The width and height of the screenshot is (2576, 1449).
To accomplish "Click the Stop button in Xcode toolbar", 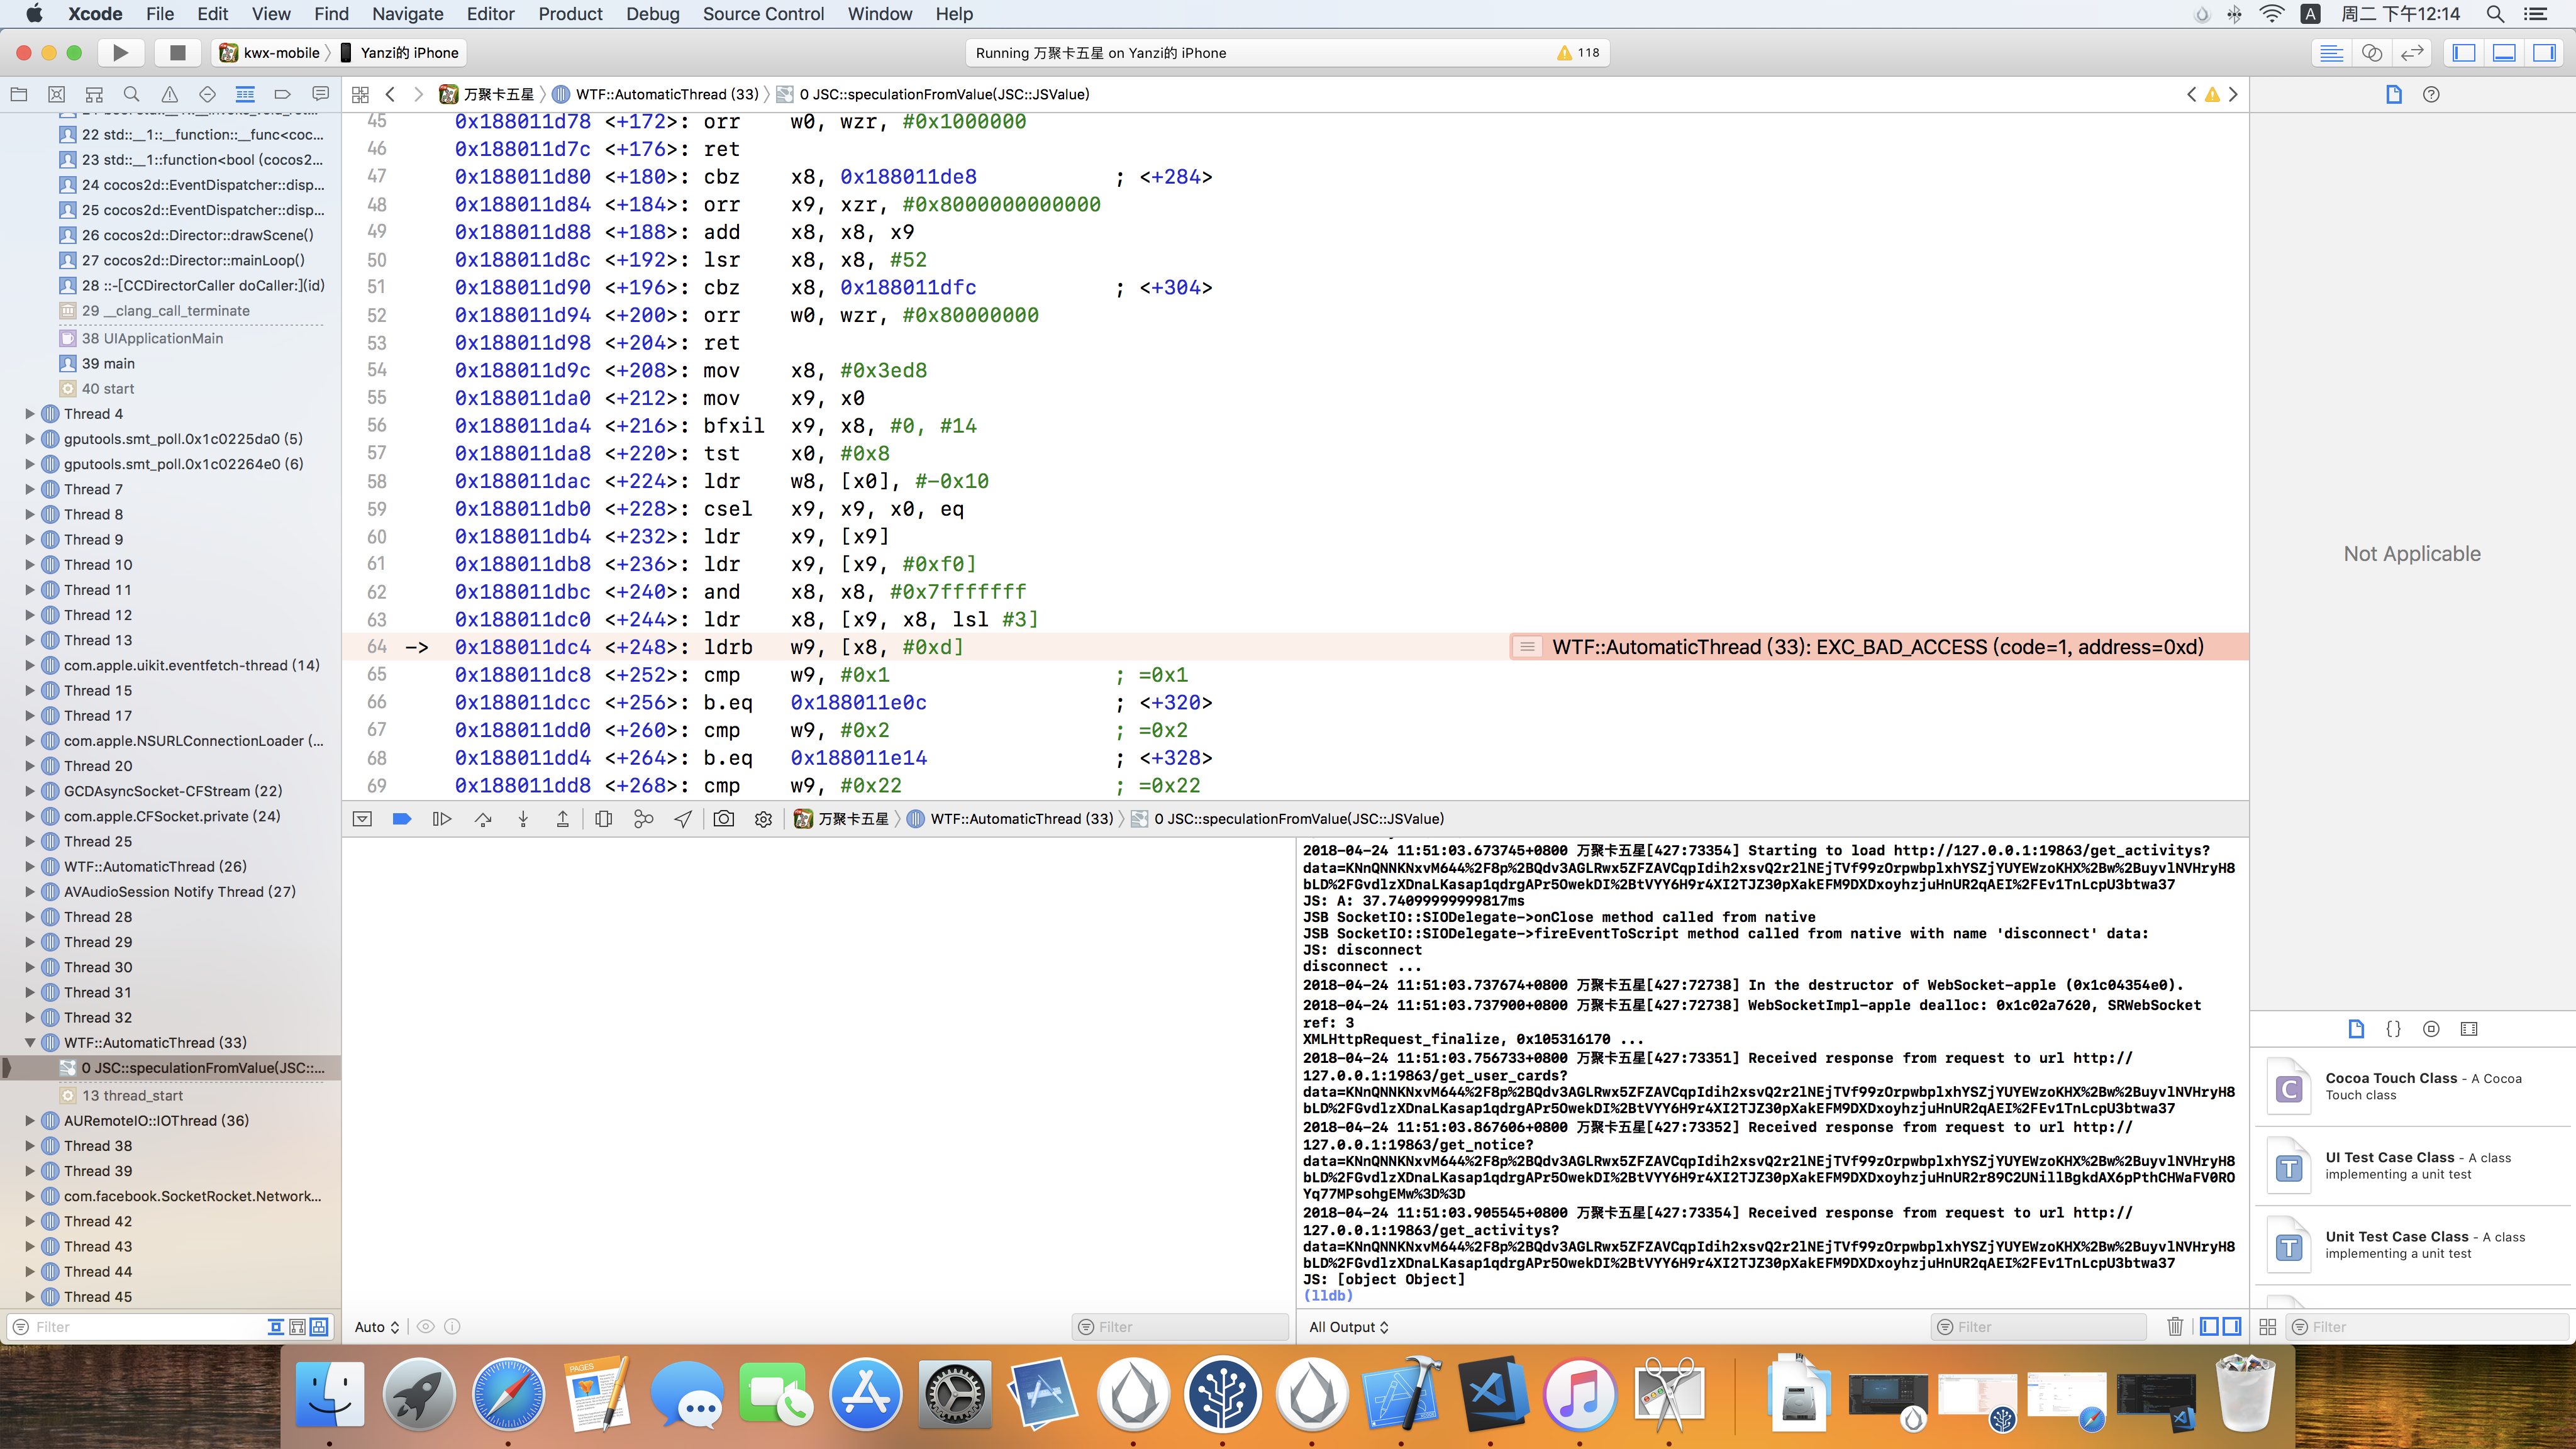I will [177, 53].
